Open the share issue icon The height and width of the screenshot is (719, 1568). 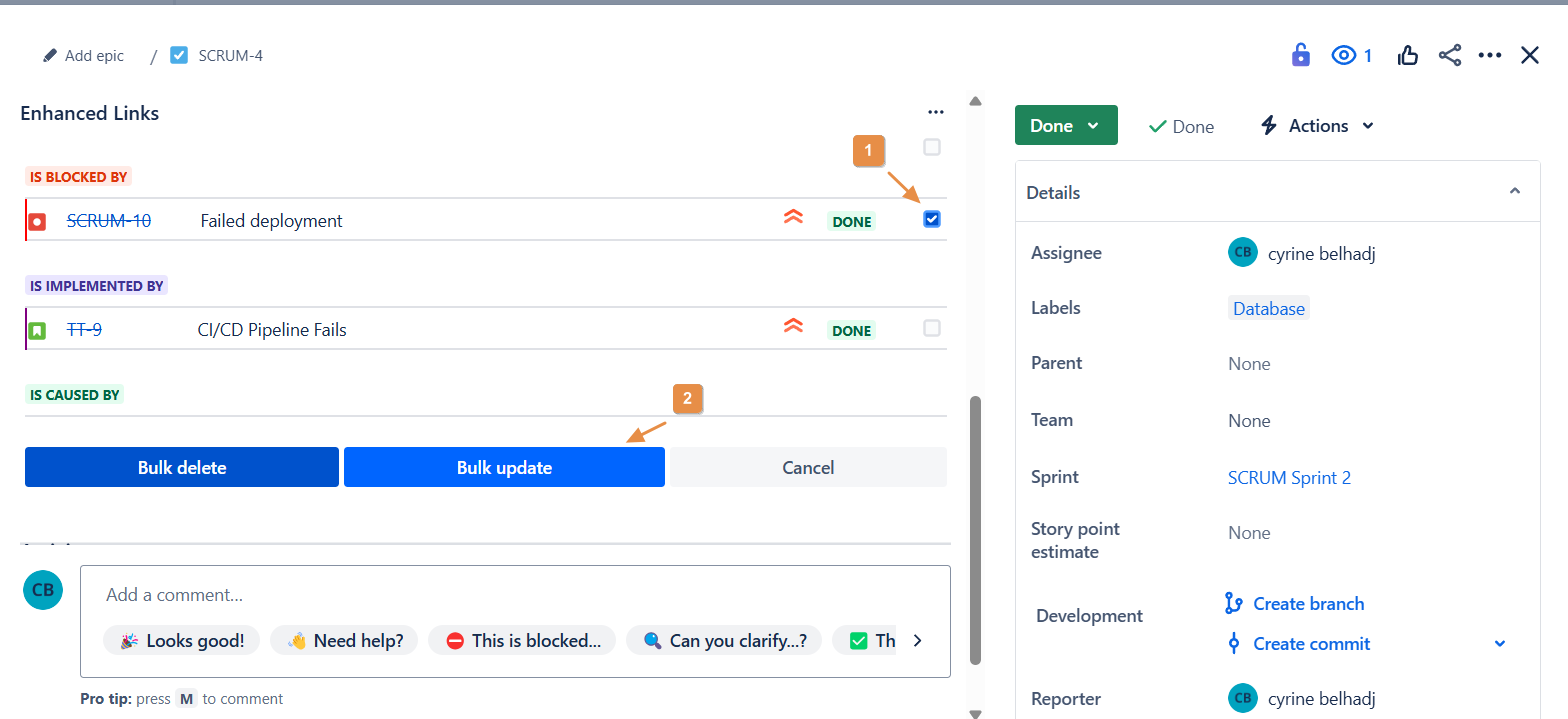[x=1449, y=55]
